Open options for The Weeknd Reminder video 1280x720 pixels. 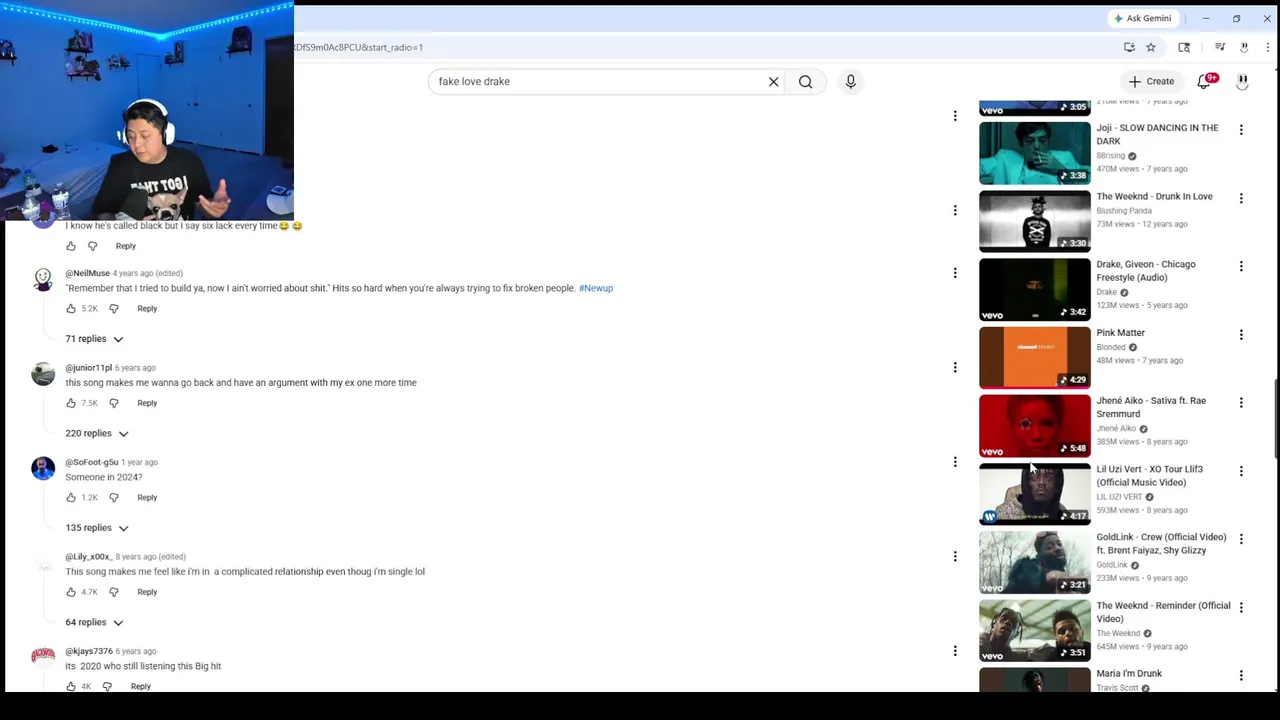tap(1241, 607)
